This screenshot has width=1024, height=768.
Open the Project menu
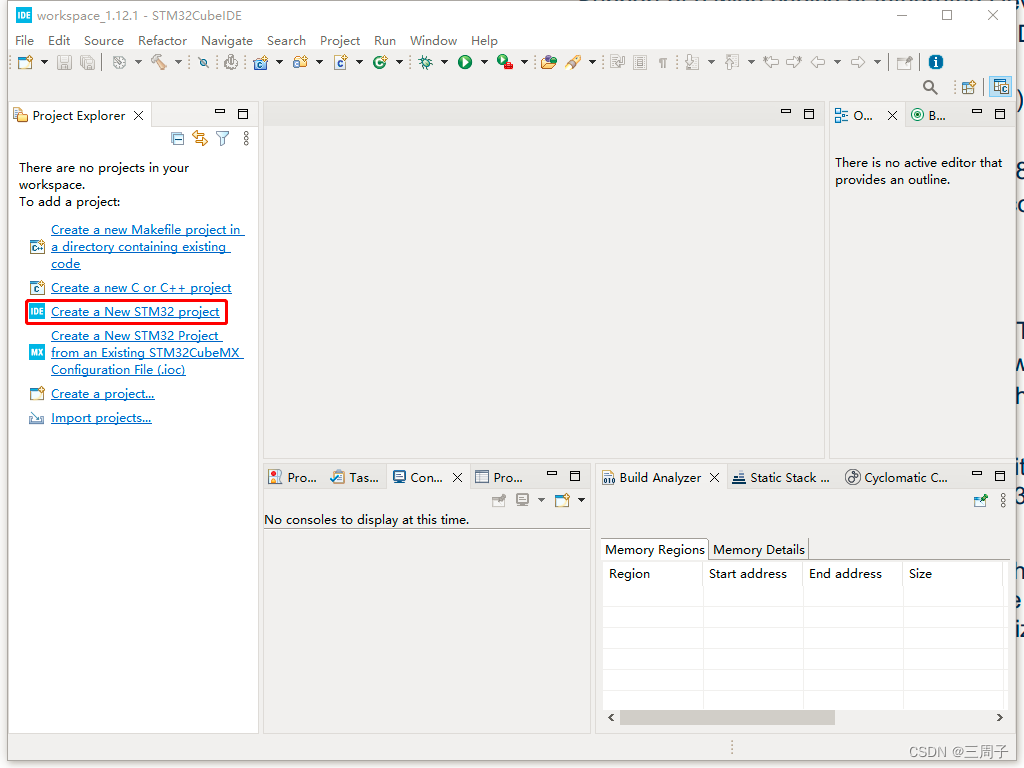[x=340, y=40]
